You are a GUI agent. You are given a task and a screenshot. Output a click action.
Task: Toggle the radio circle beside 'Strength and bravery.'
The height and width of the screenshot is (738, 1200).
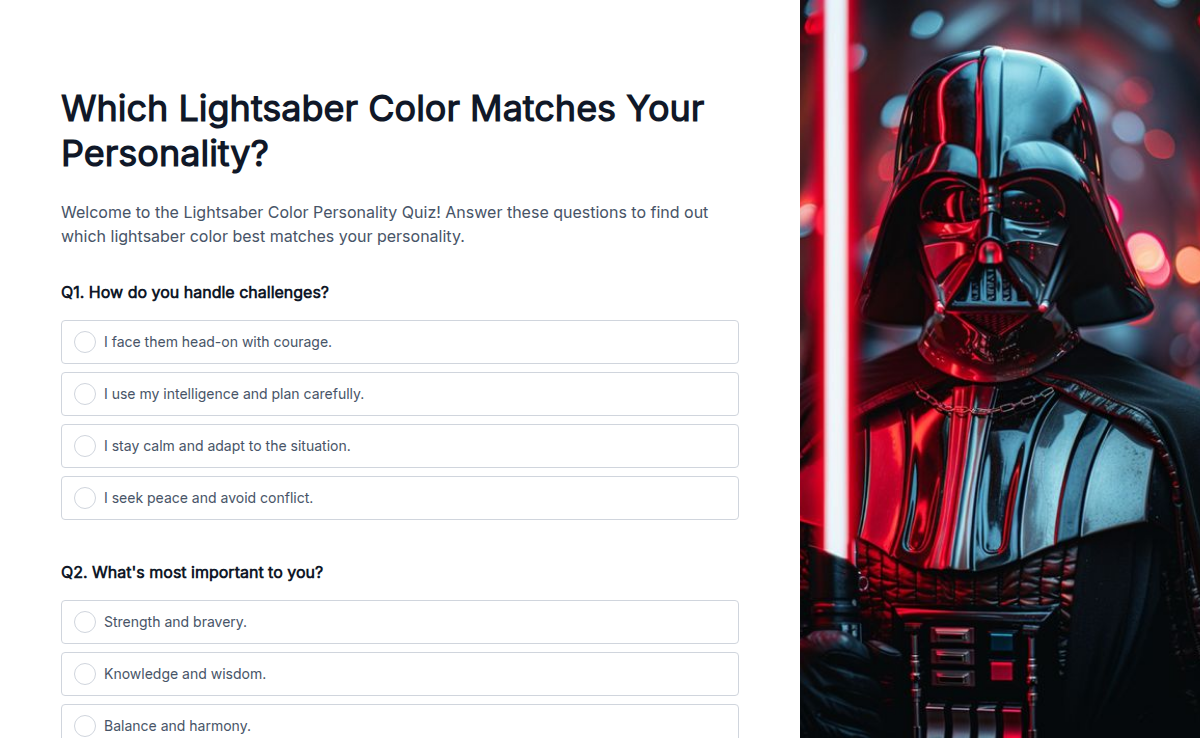tap(85, 621)
